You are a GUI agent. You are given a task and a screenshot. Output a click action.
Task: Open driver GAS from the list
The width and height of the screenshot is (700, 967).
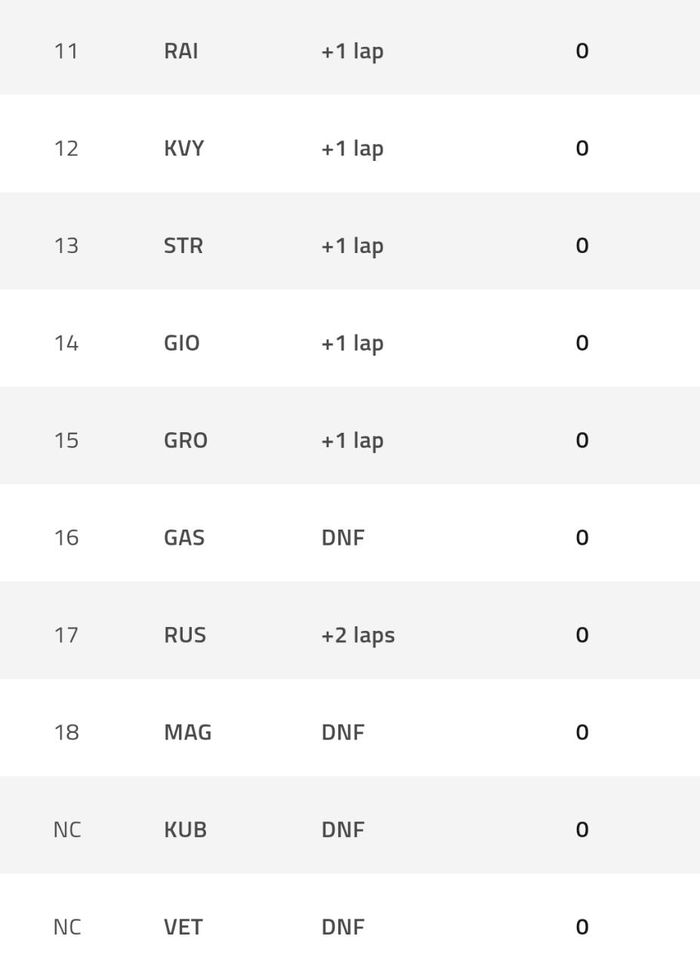click(184, 538)
